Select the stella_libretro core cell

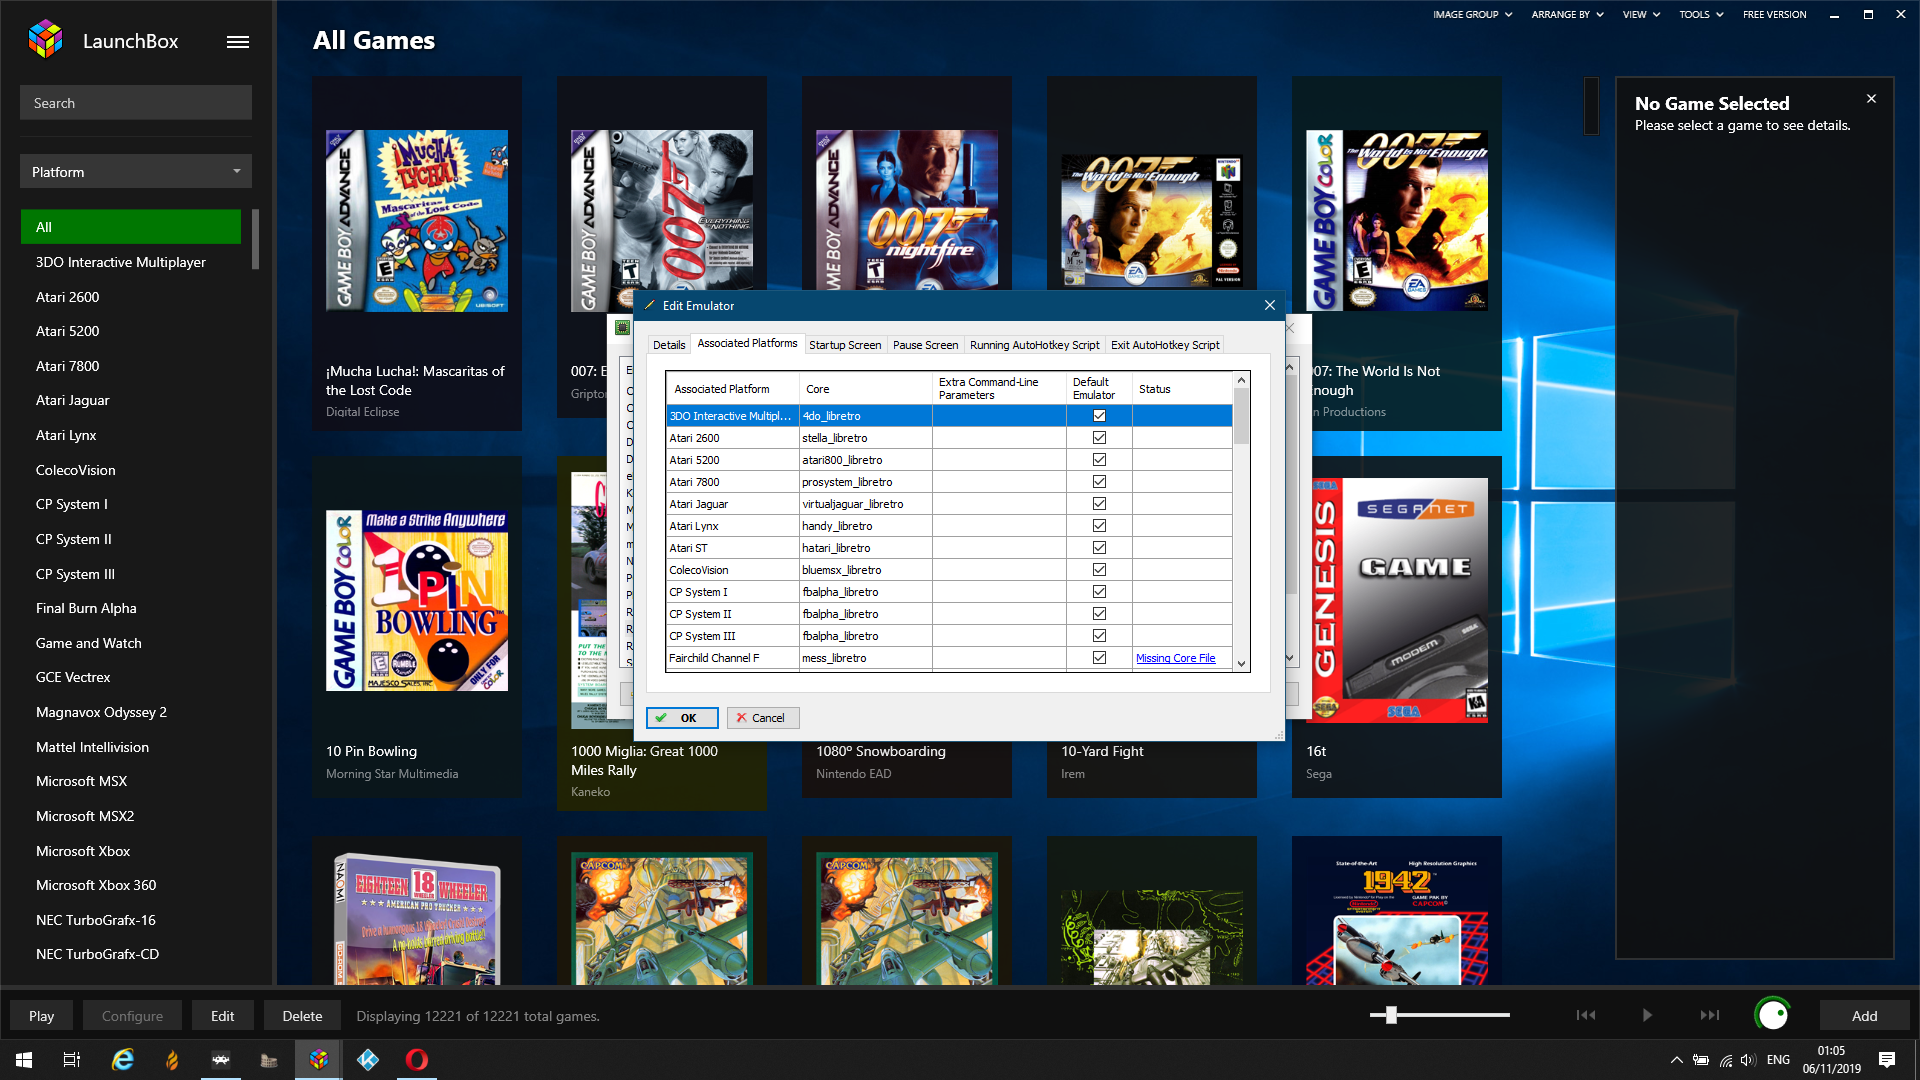(x=865, y=438)
